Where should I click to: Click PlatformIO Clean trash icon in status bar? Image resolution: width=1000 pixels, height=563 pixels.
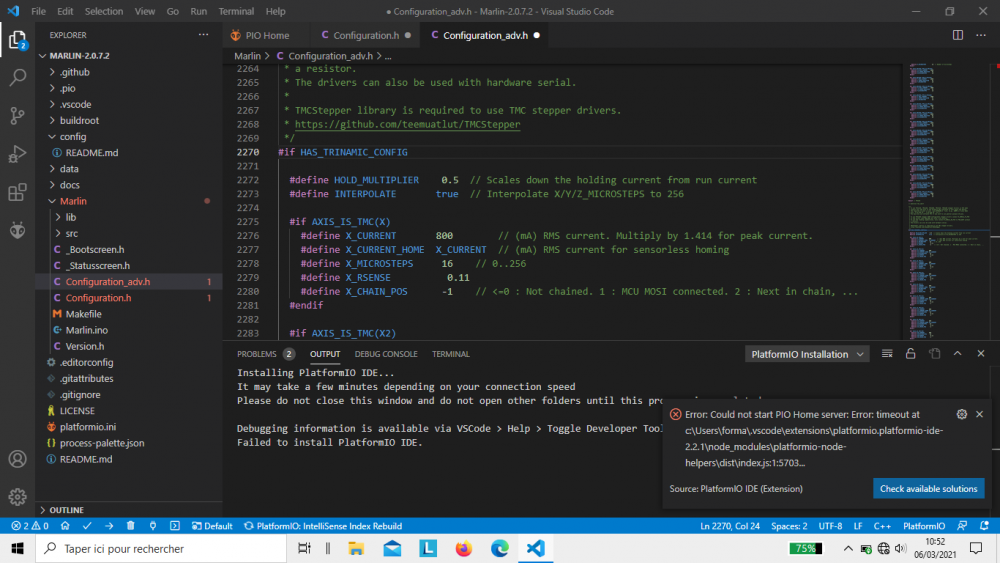click(x=131, y=526)
